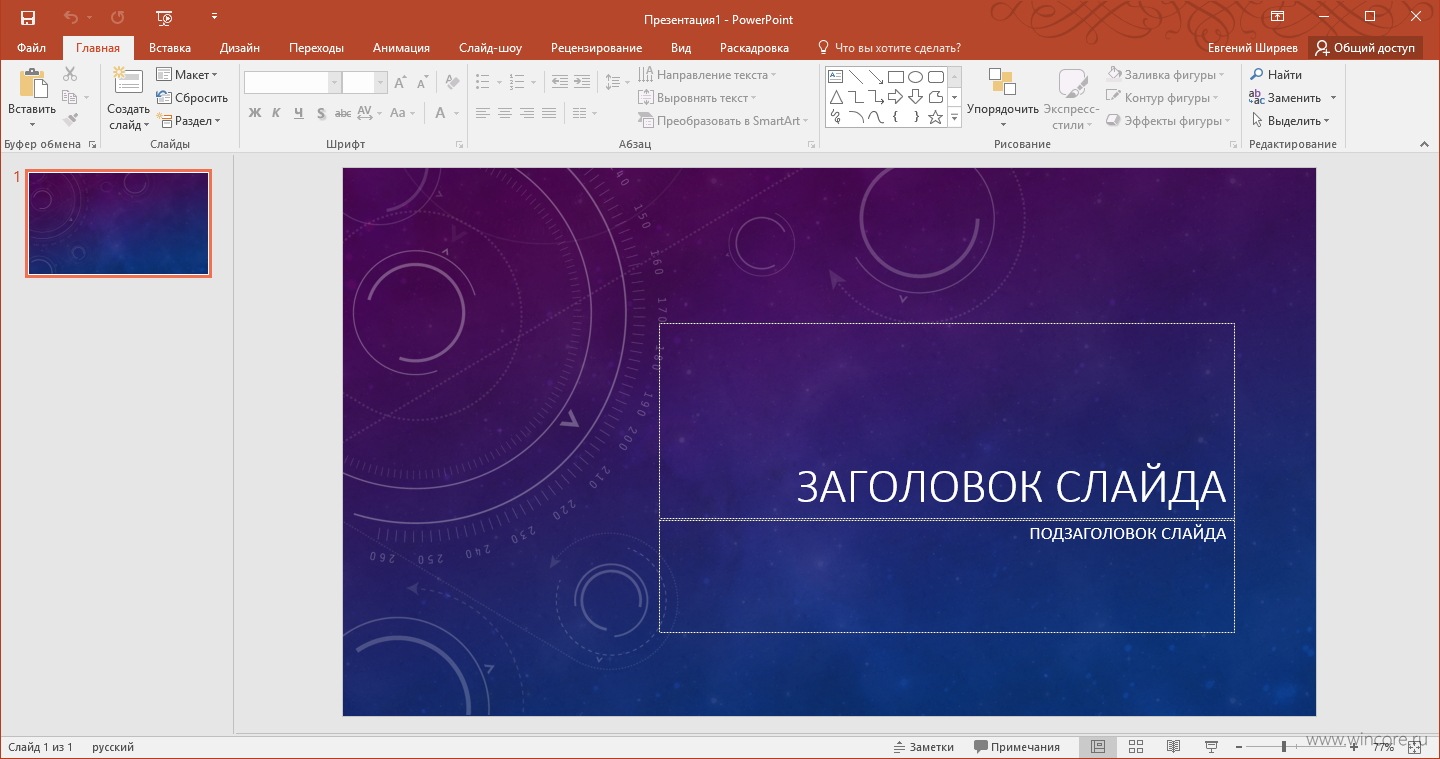
Task: Click the Save icon in quick access toolbar
Action: point(28,17)
